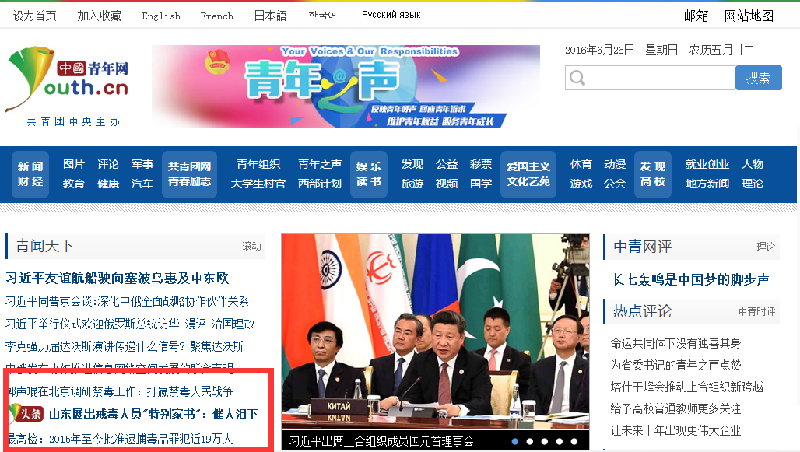Viewport: 800px width, 452px height.
Task: Switch site language to English
Action: (161, 16)
